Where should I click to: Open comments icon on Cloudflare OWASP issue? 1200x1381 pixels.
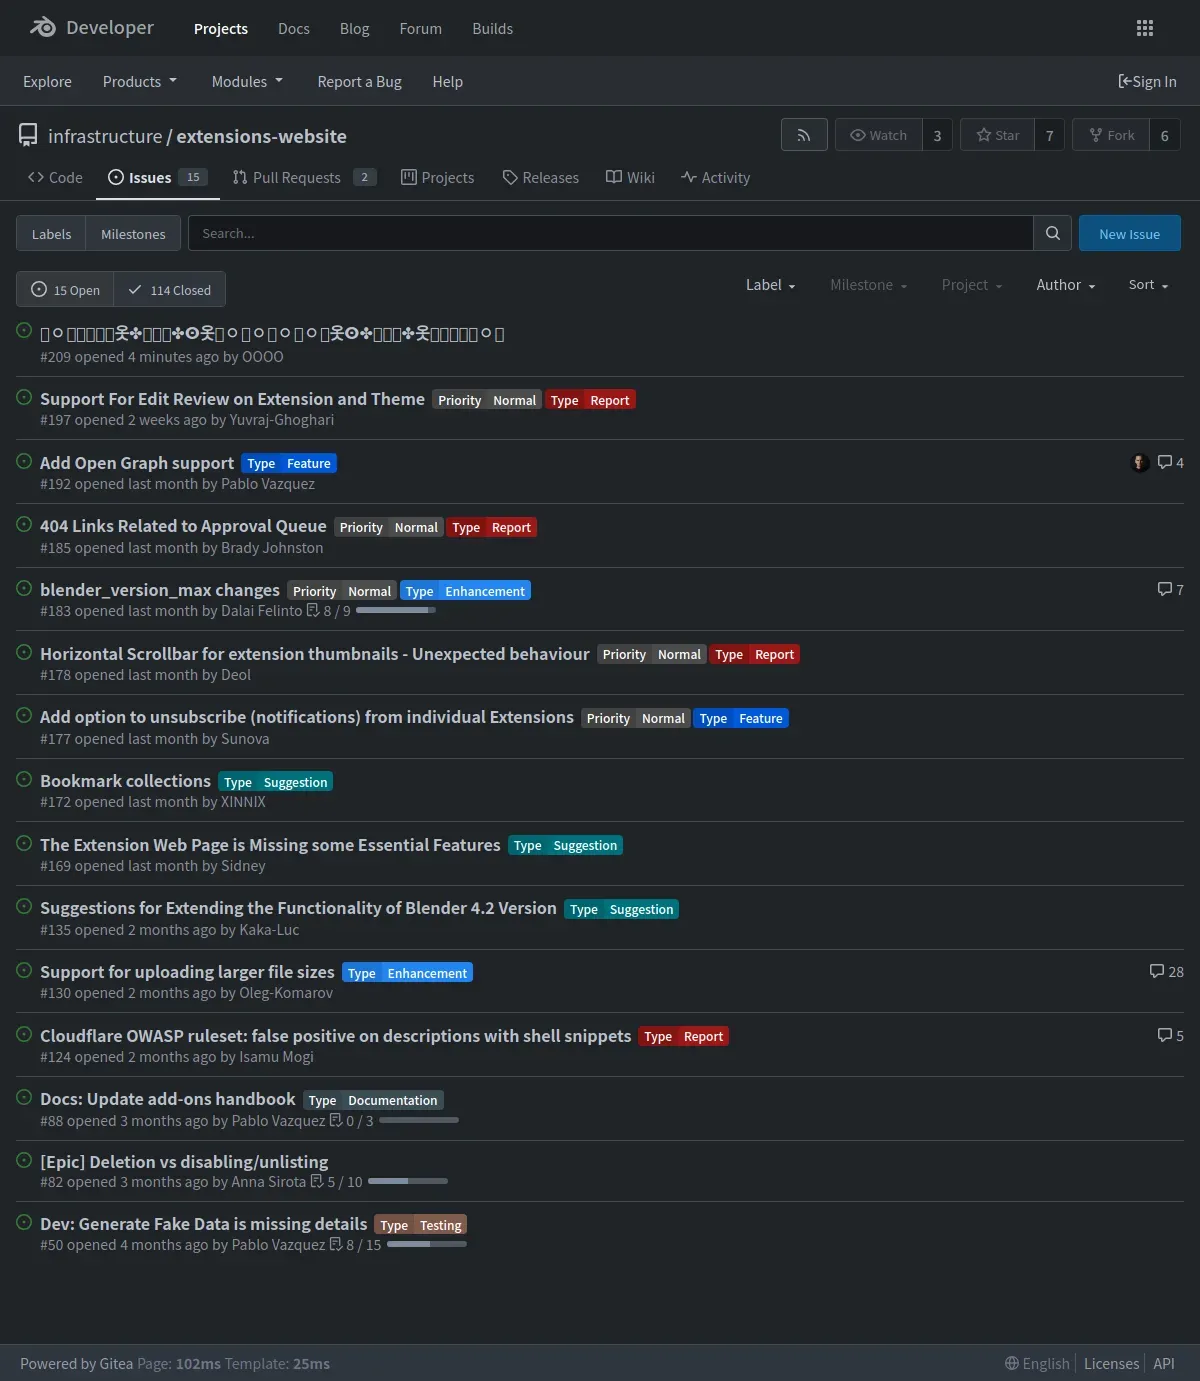(1164, 1035)
